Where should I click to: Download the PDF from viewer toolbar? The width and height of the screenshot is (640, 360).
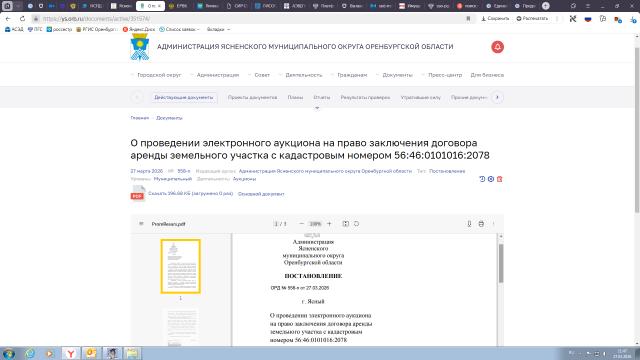[x=469, y=224]
